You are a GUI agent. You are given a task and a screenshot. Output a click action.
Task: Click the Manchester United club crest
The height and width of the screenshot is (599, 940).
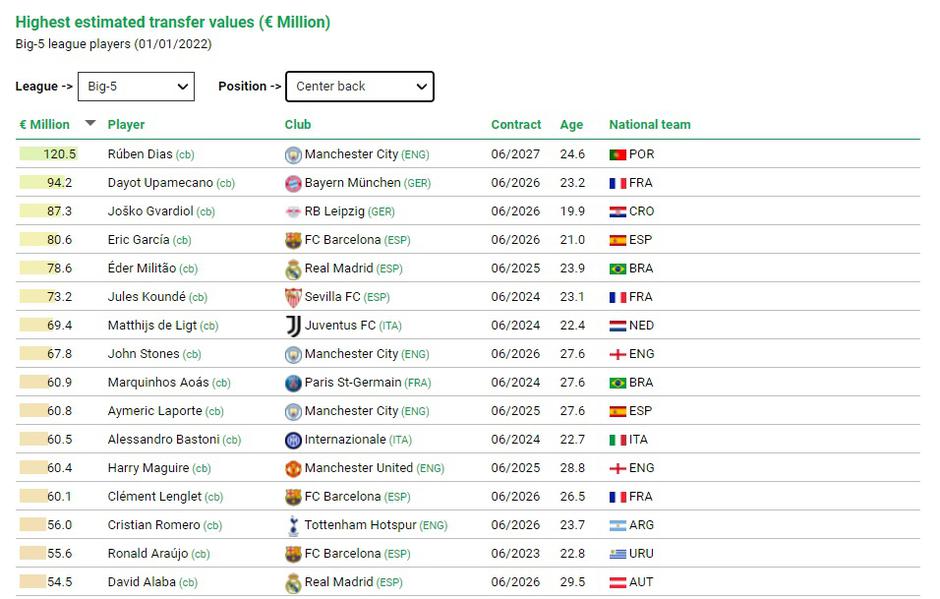click(x=293, y=468)
